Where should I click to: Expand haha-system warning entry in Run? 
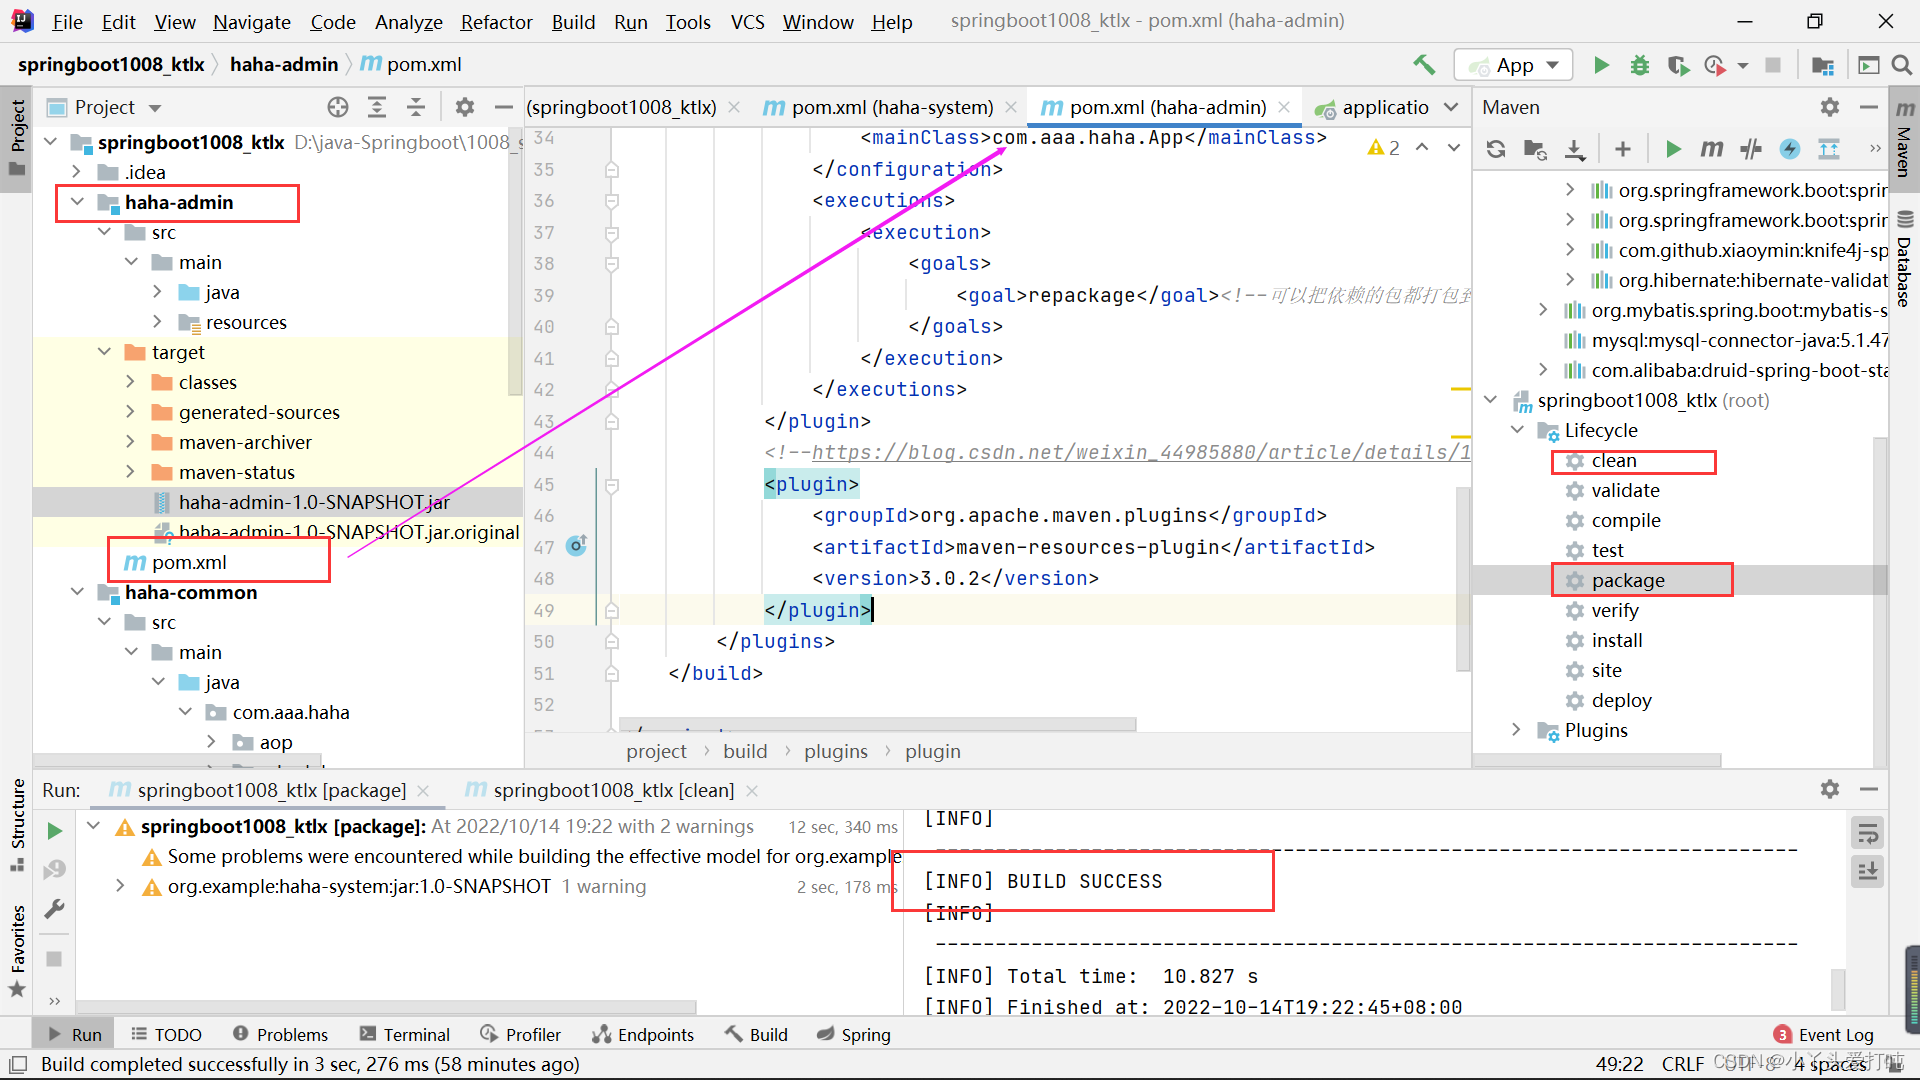[120, 886]
